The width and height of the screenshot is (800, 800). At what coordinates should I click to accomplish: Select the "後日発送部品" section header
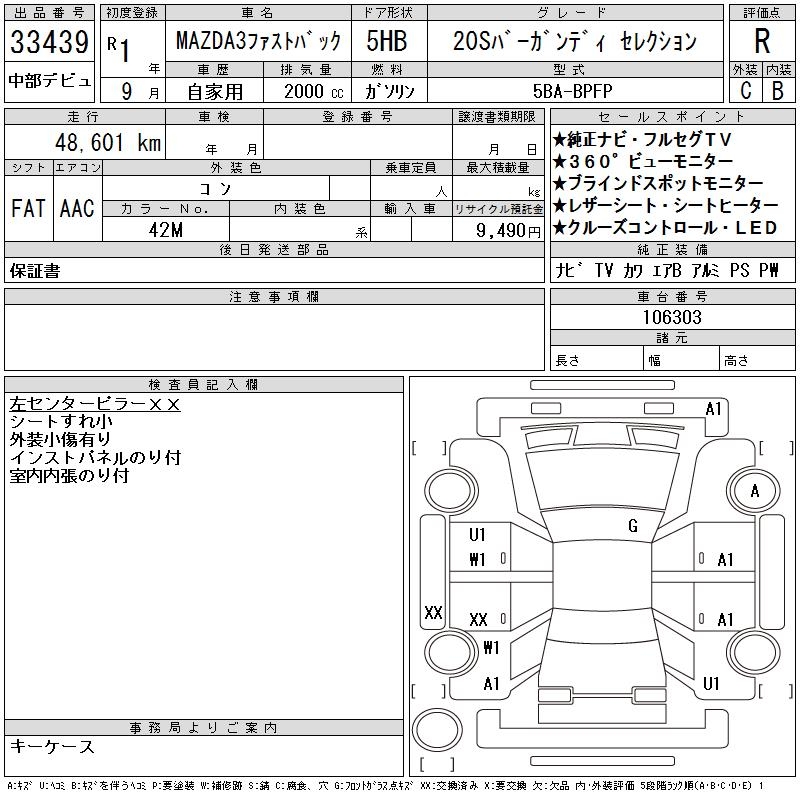tap(274, 249)
